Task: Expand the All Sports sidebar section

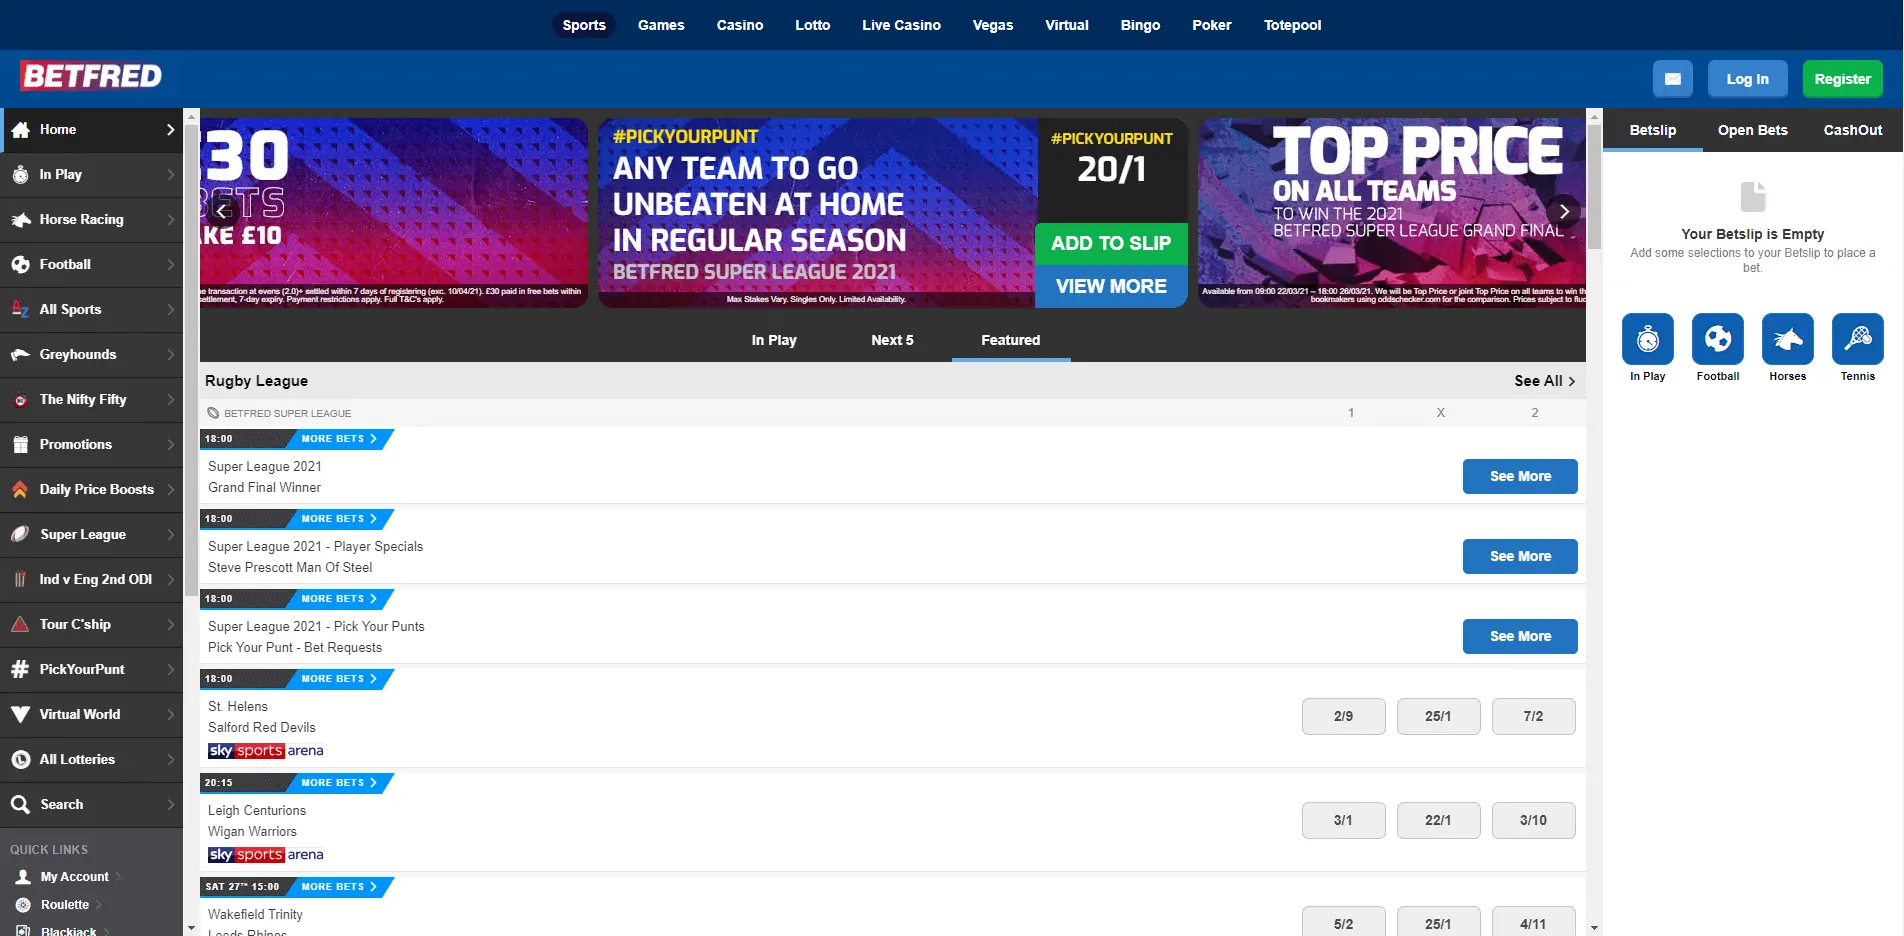Action: pos(20,309)
